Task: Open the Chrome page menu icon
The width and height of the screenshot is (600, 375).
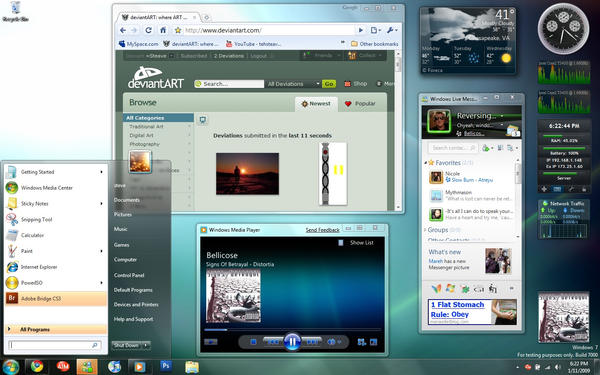Action: [x=375, y=30]
